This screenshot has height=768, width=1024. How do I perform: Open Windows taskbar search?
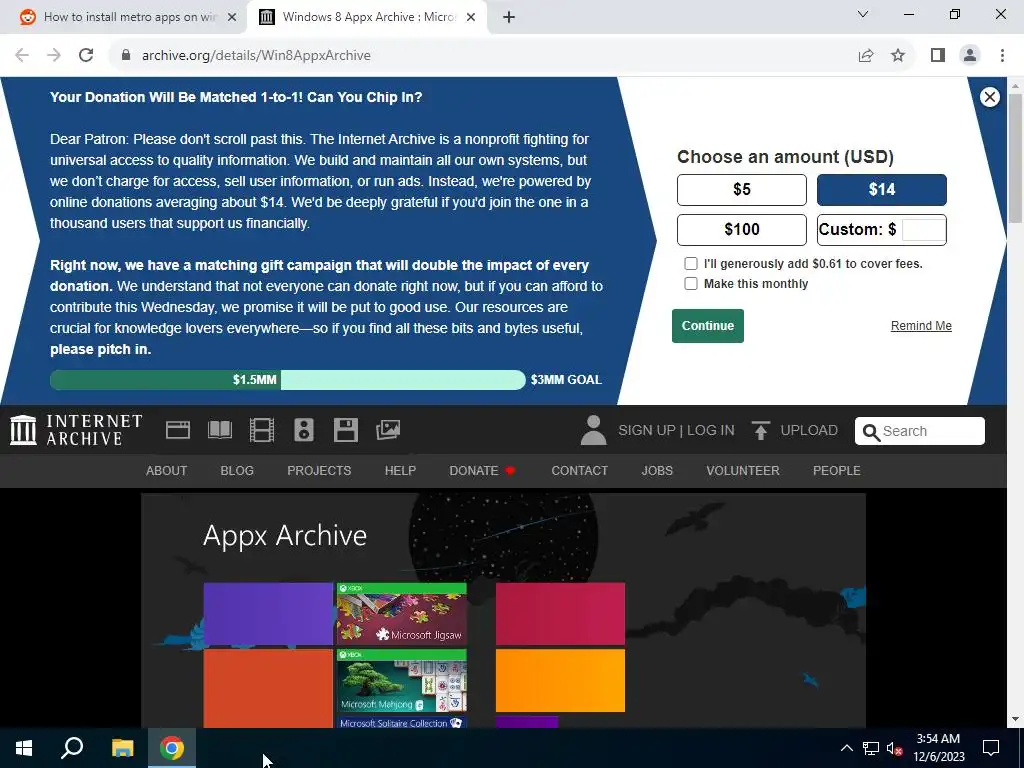[x=72, y=748]
